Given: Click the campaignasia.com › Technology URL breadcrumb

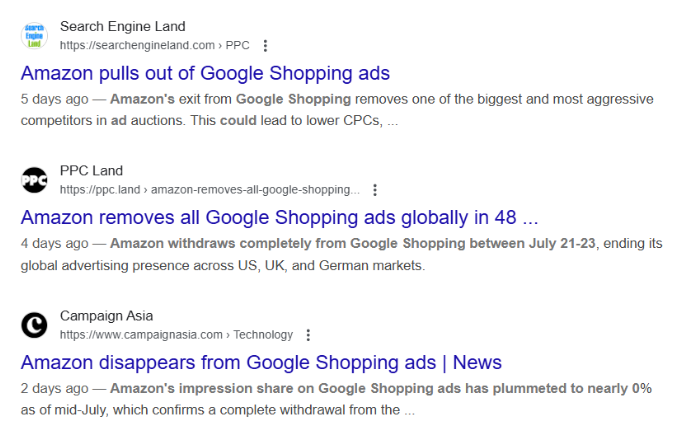Looking at the screenshot, I should point(176,335).
